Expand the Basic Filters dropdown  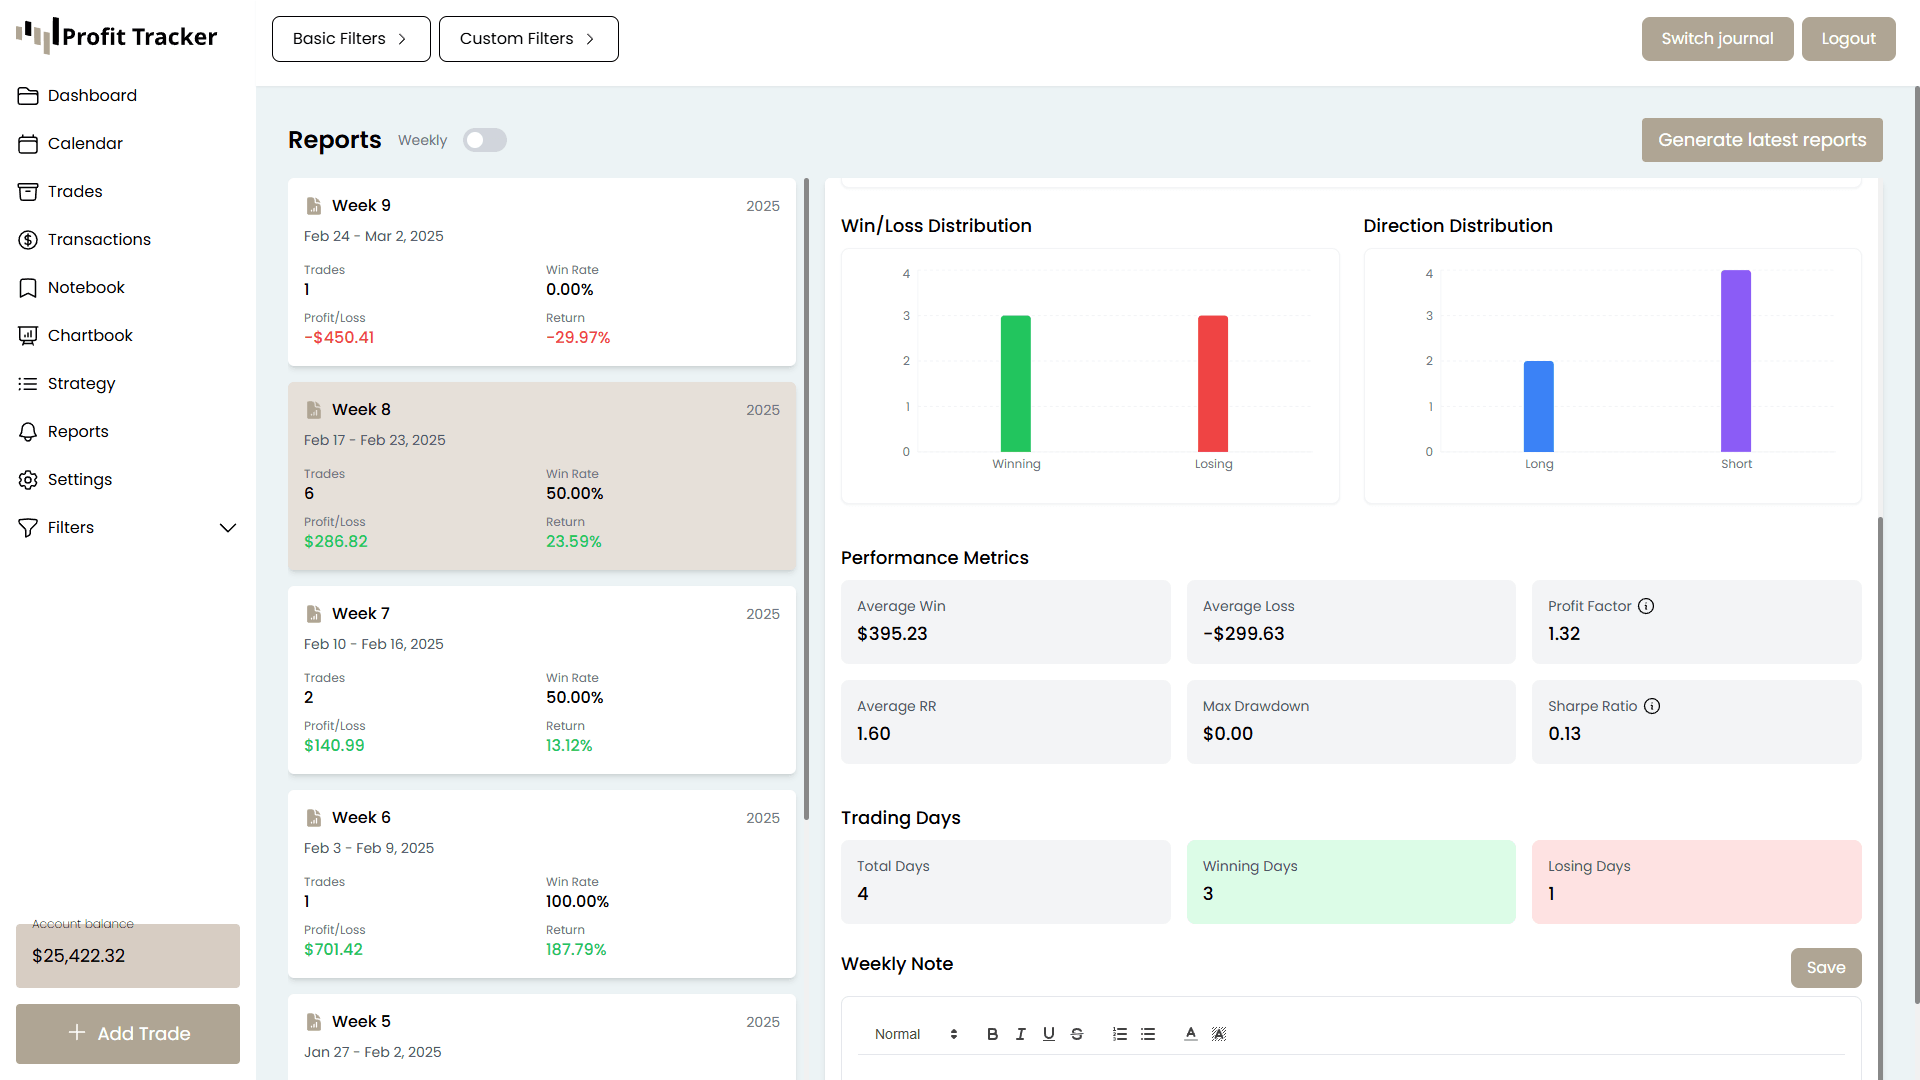pos(350,38)
